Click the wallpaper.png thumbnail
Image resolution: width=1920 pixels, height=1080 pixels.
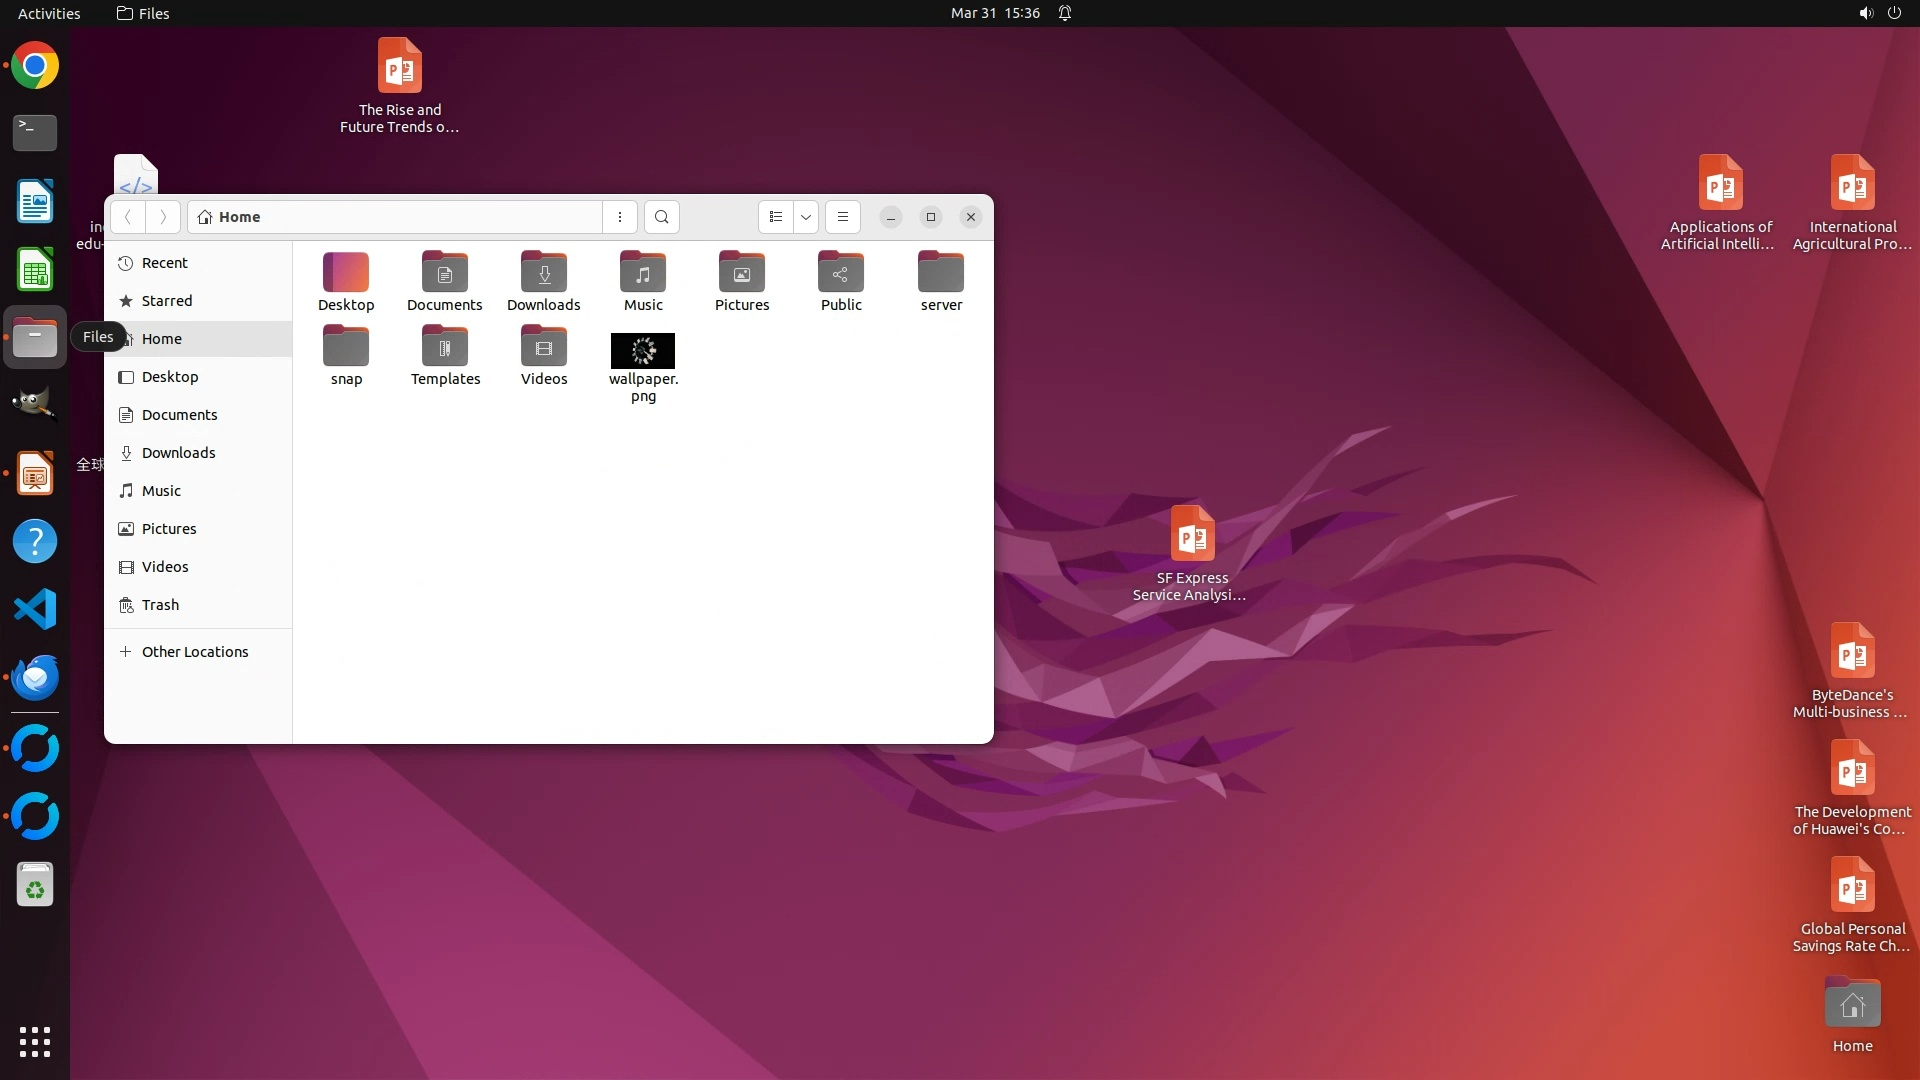tap(643, 351)
